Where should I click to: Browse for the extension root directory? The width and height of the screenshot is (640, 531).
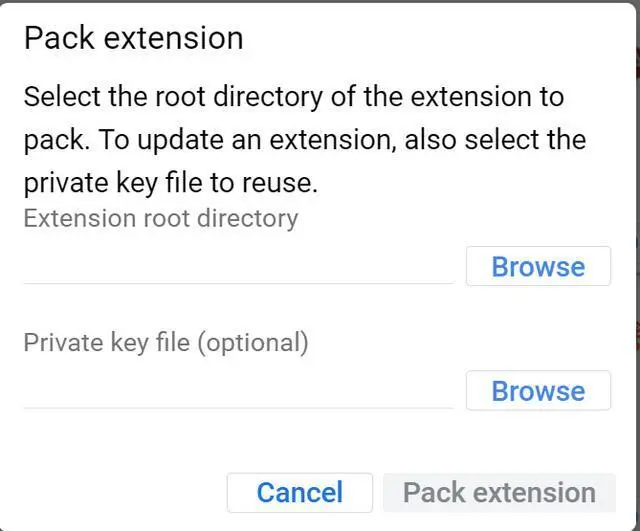[538, 267]
